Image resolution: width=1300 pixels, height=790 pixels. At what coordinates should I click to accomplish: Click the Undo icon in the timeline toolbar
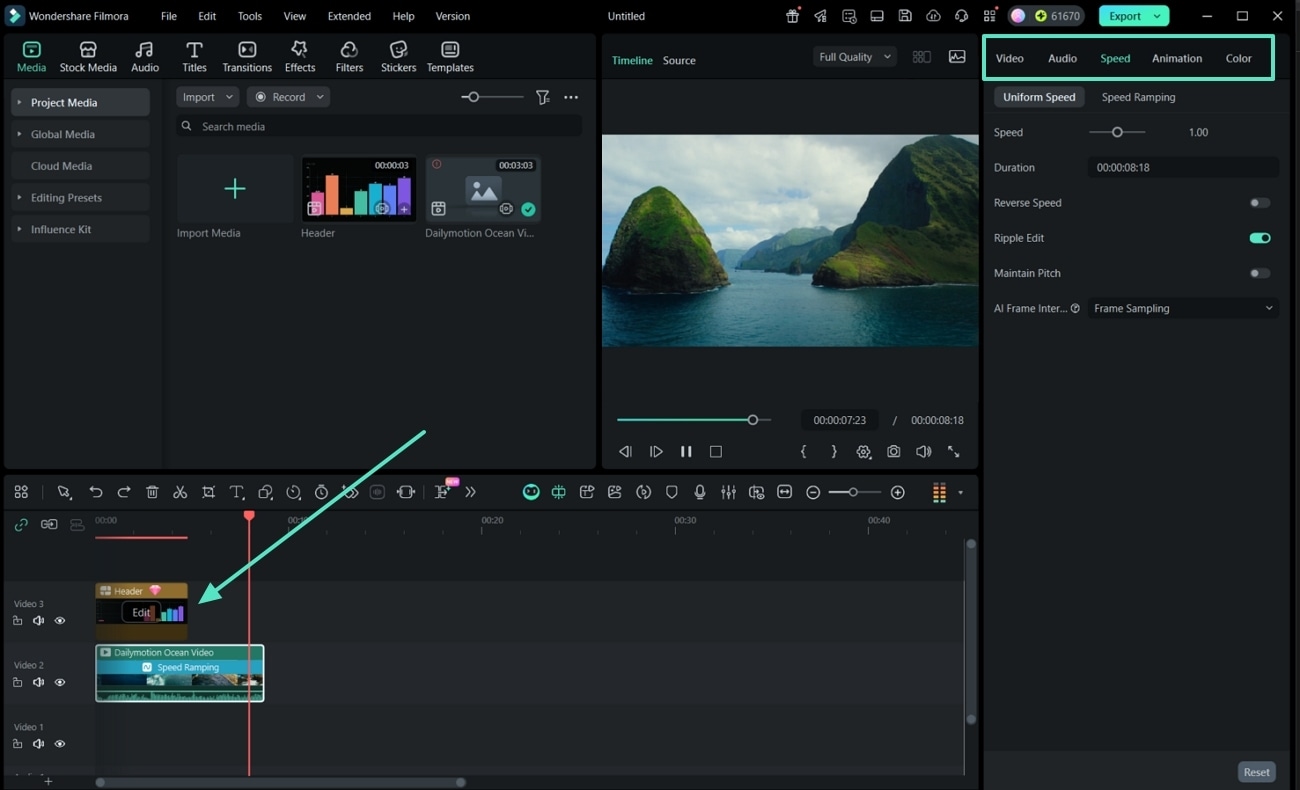click(x=96, y=492)
